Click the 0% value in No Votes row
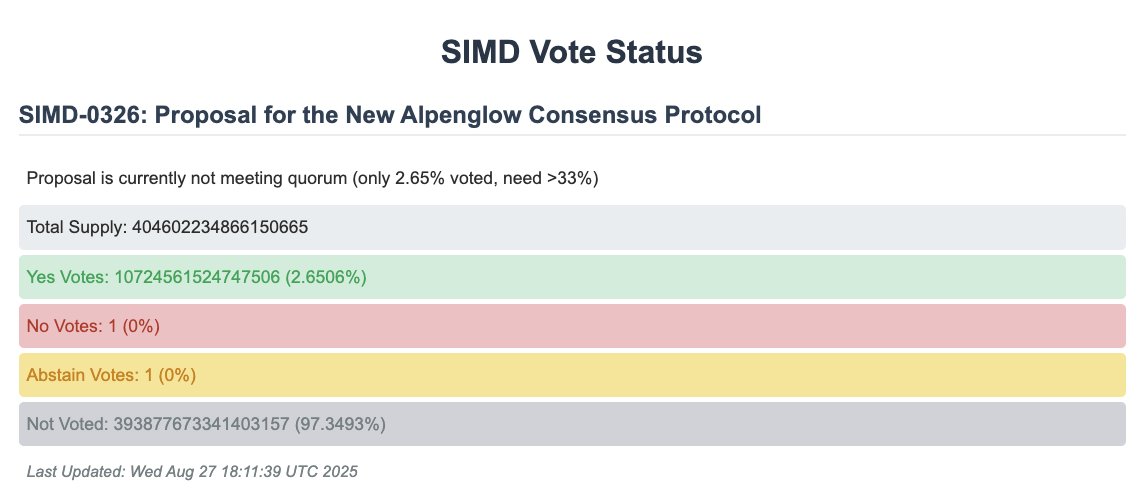This screenshot has height=495, width=1143. pos(143,326)
